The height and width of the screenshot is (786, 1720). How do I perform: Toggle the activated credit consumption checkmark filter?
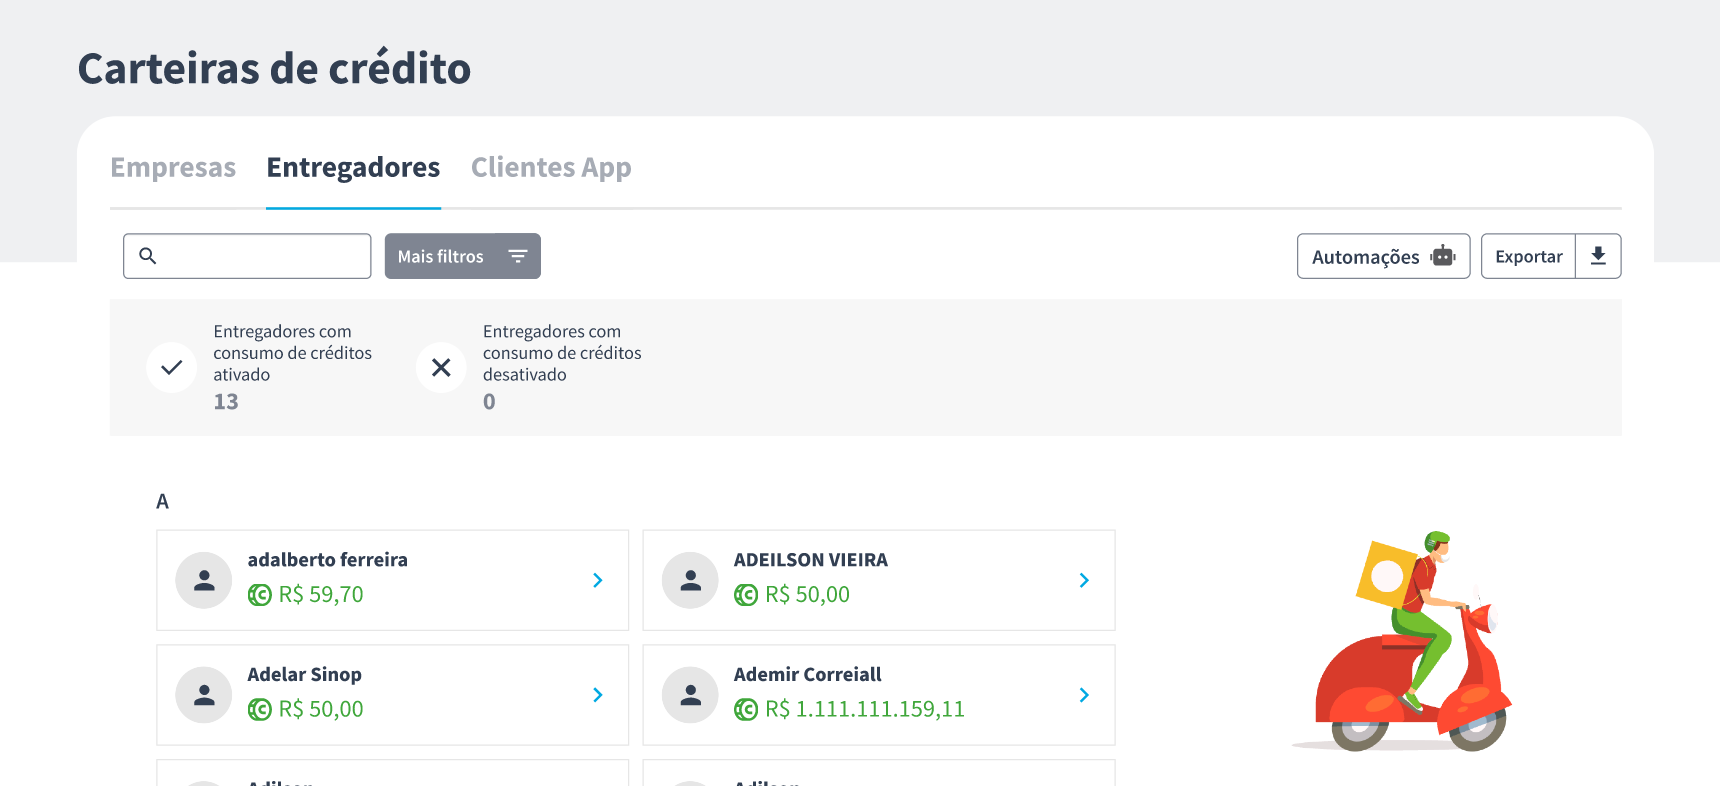(172, 367)
